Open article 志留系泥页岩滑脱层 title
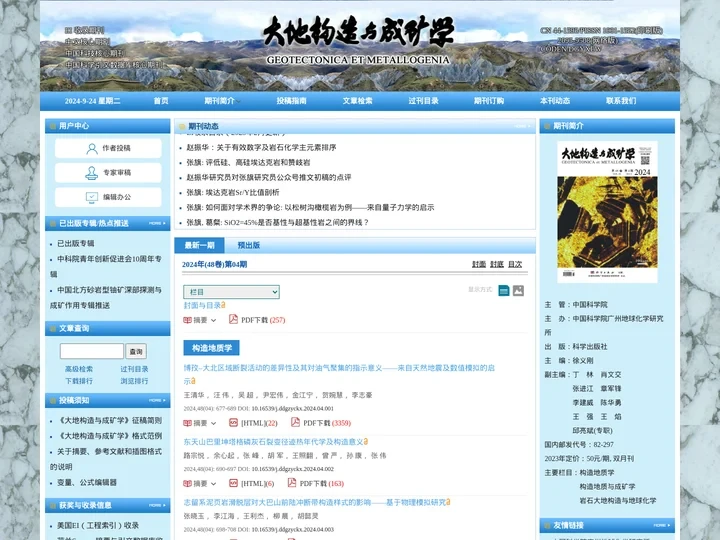720x540 pixels. (x=314, y=502)
